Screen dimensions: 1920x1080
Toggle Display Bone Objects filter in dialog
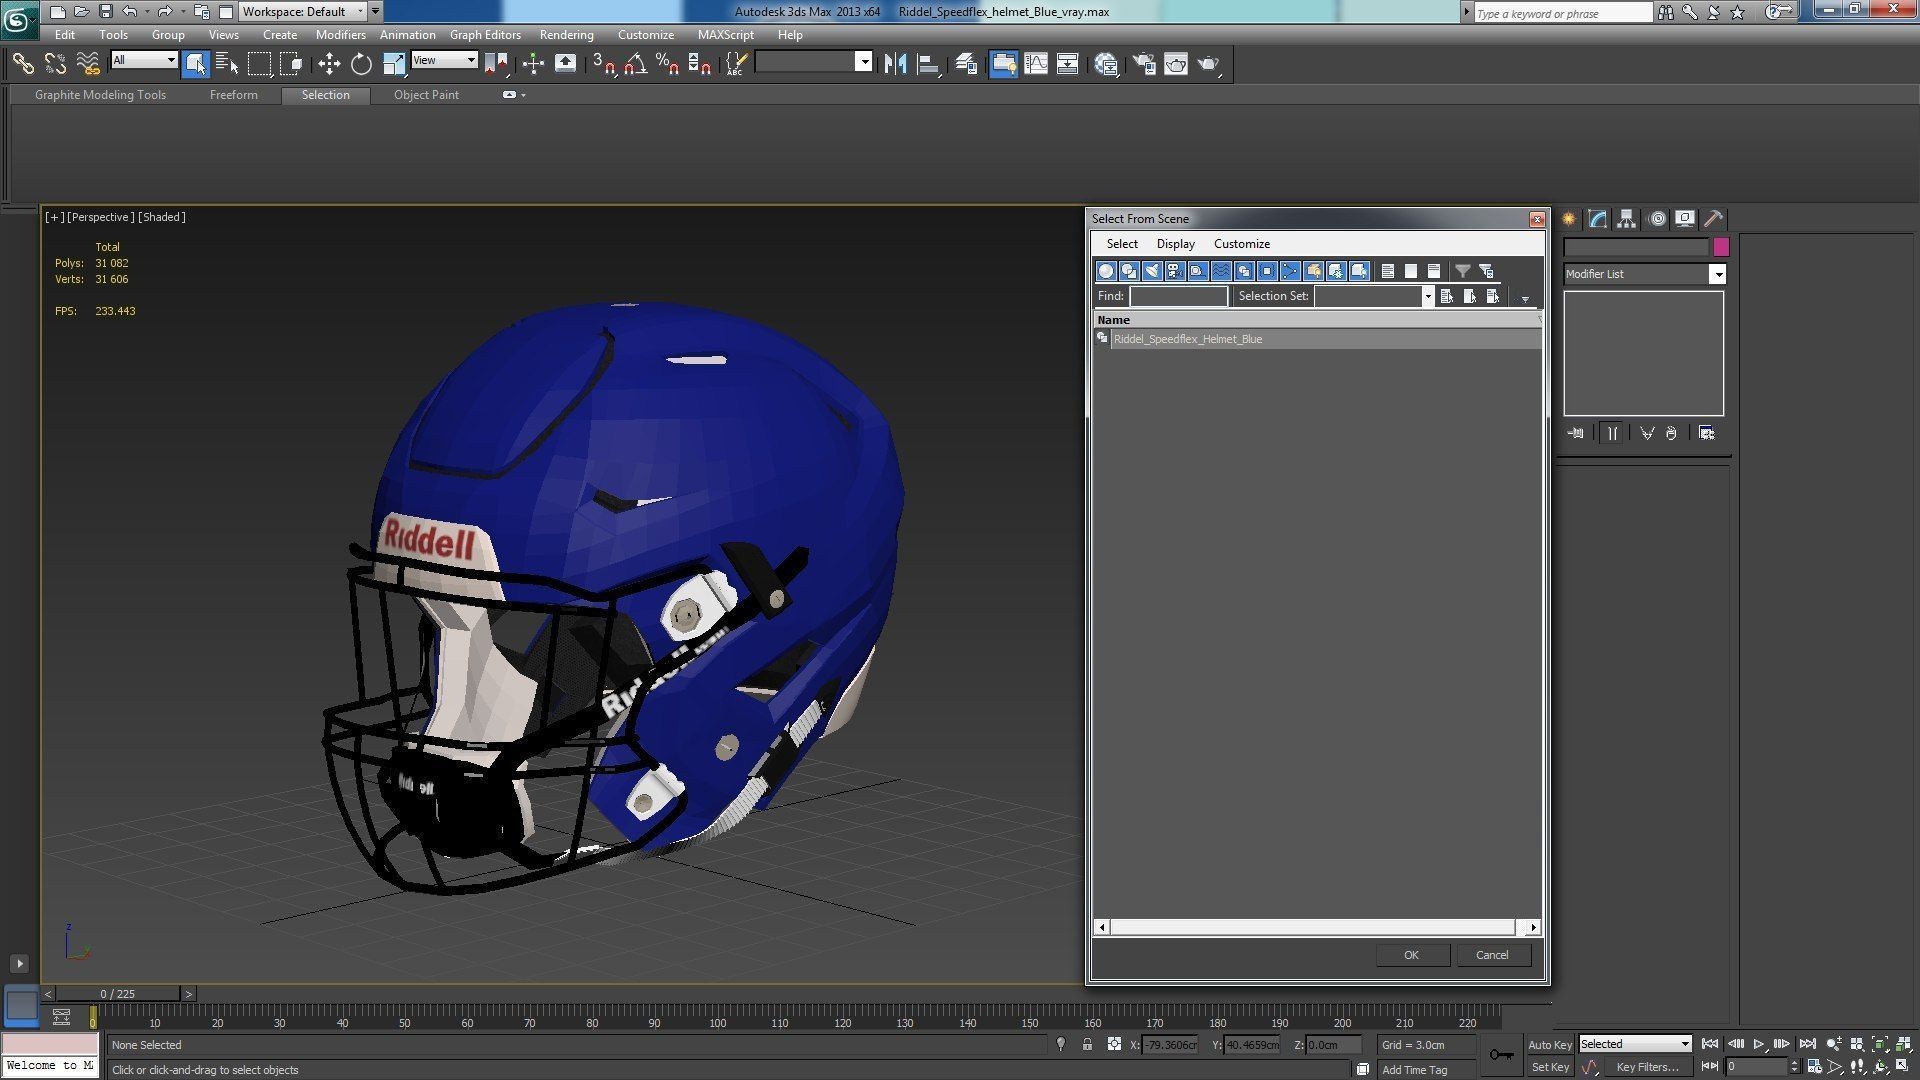click(1290, 271)
